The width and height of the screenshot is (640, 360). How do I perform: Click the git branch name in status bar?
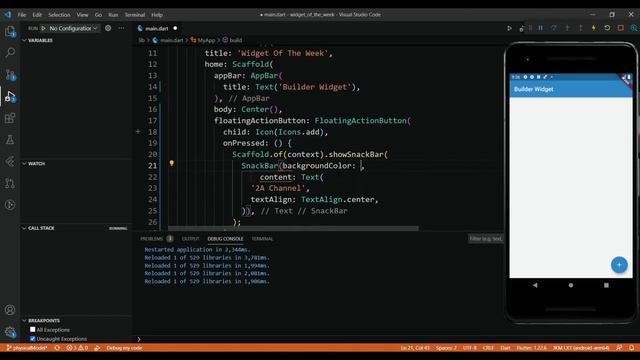[x=27, y=348]
